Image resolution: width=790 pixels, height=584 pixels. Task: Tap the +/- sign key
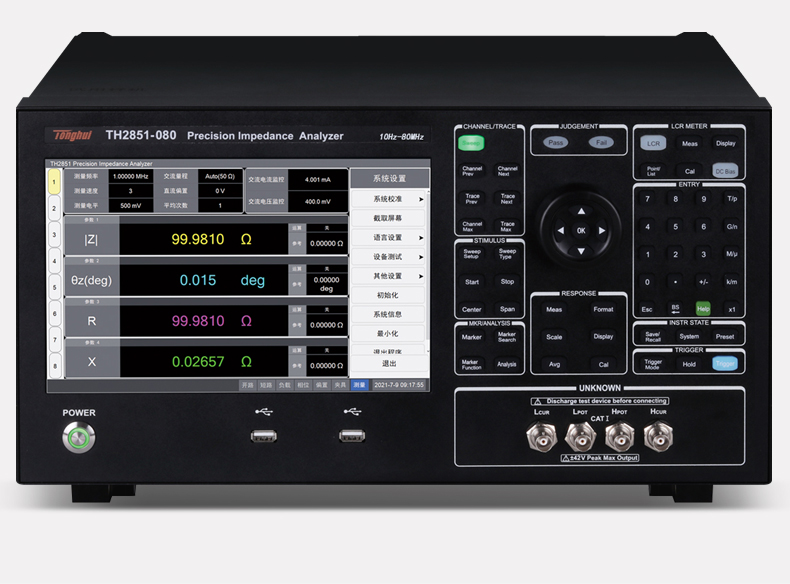pos(703,282)
